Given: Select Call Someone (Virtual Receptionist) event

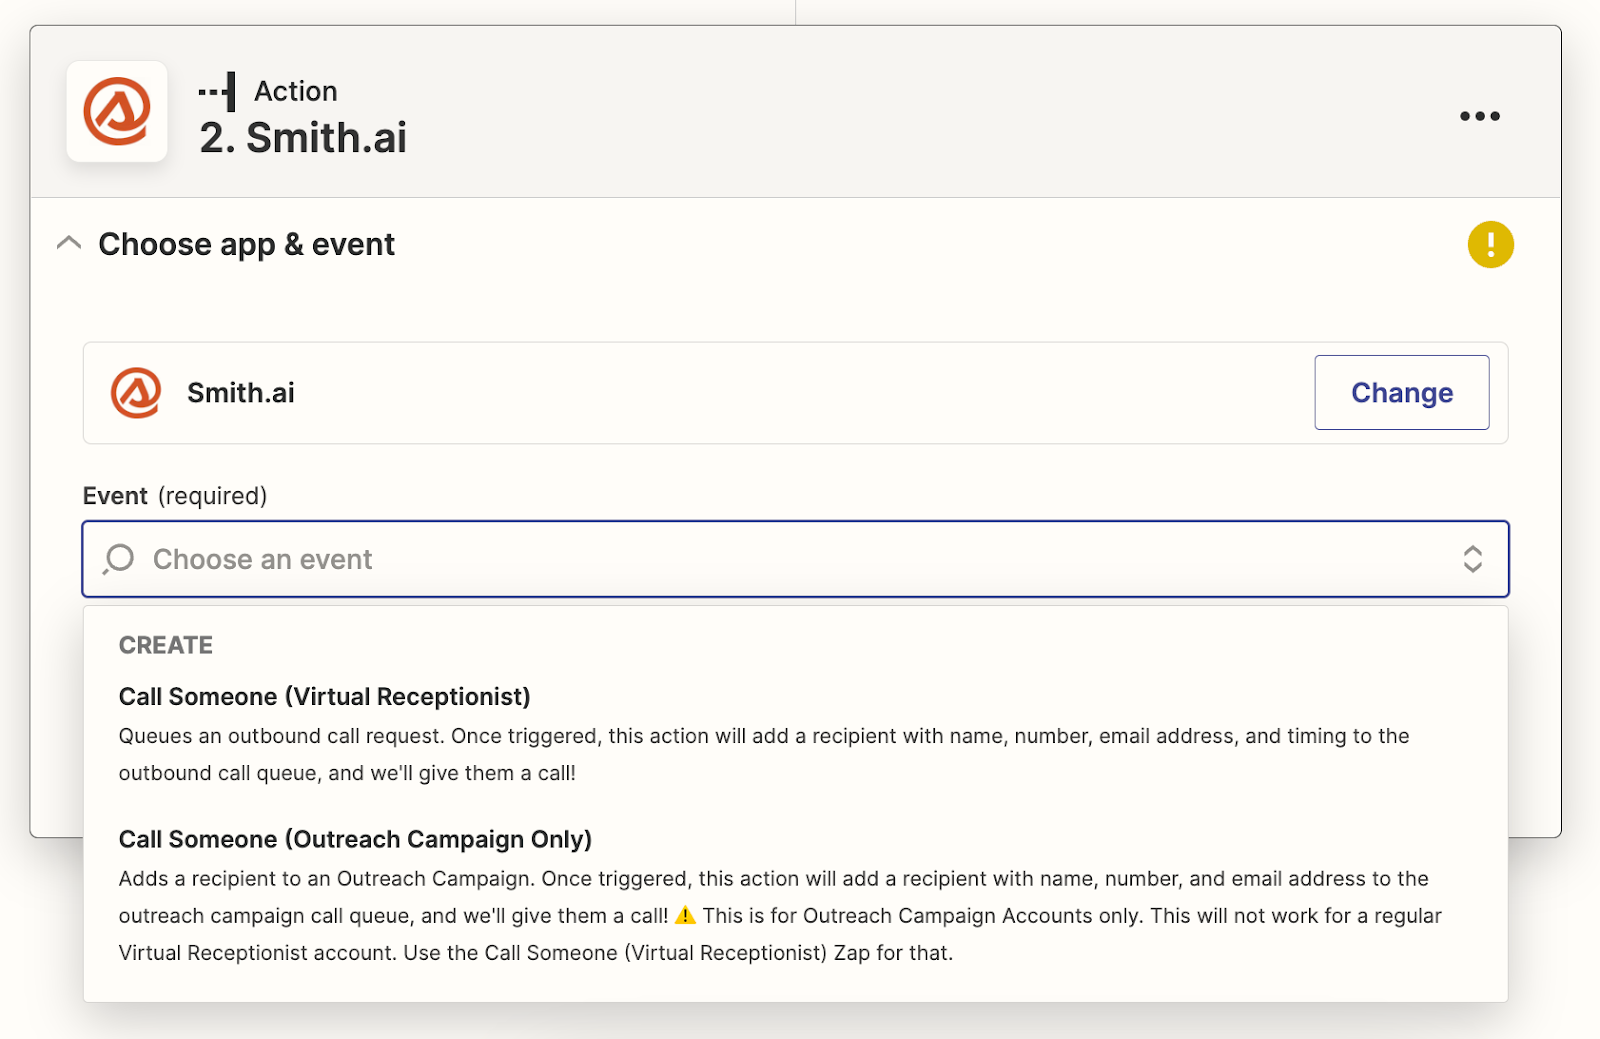Looking at the screenshot, I should coord(324,697).
